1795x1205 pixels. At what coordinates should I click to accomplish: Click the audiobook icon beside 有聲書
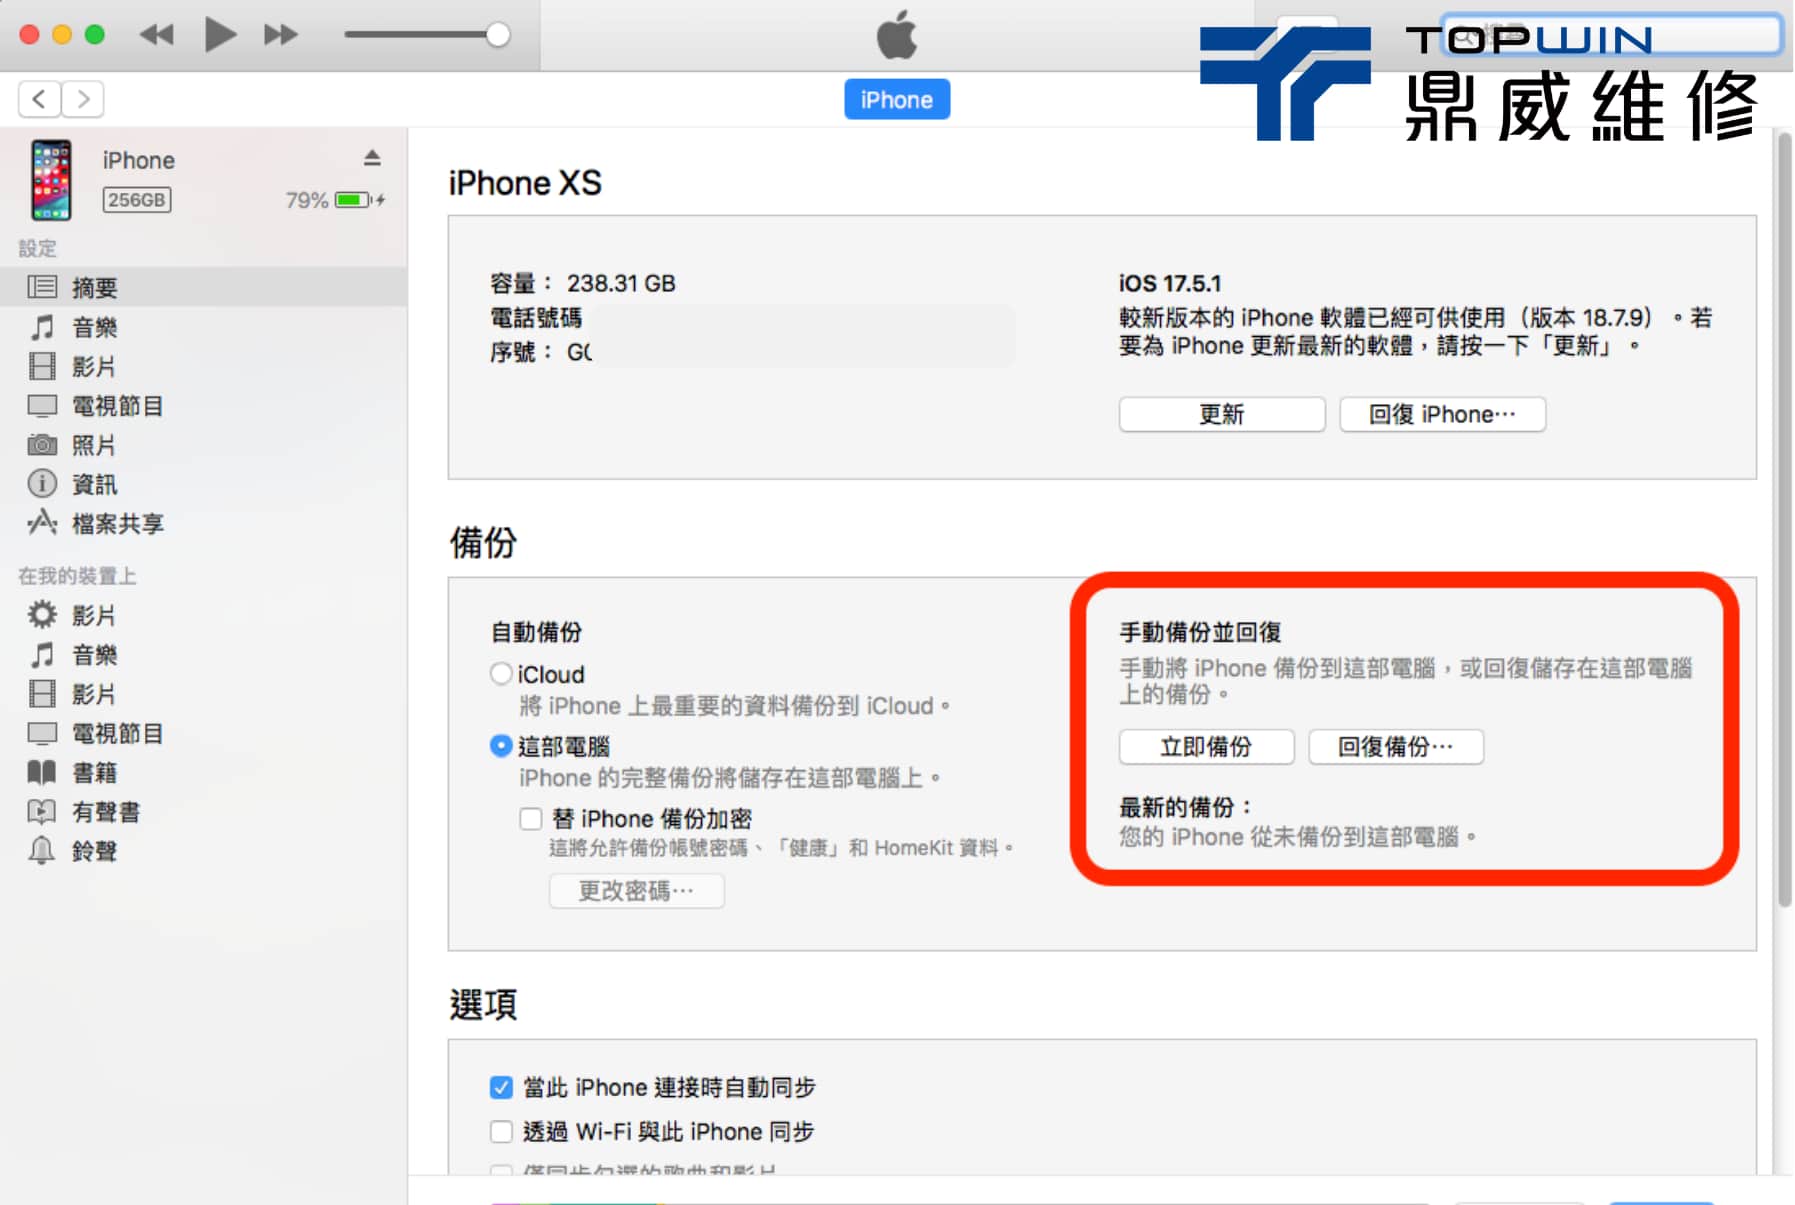pos(42,811)
